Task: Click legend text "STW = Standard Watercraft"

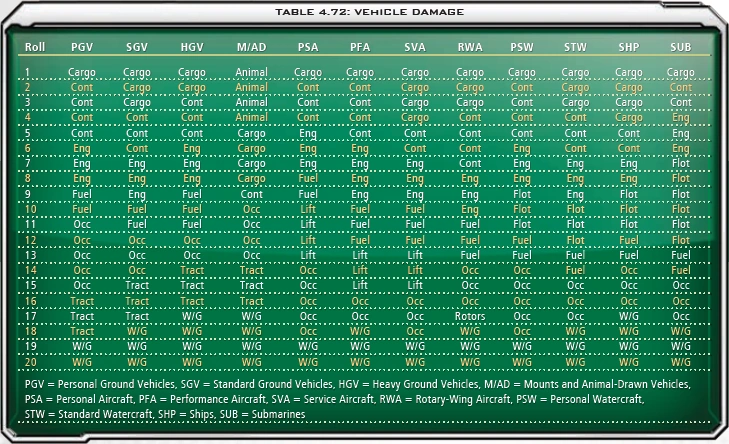Action: pyautogui.click(x=88, y=414)
